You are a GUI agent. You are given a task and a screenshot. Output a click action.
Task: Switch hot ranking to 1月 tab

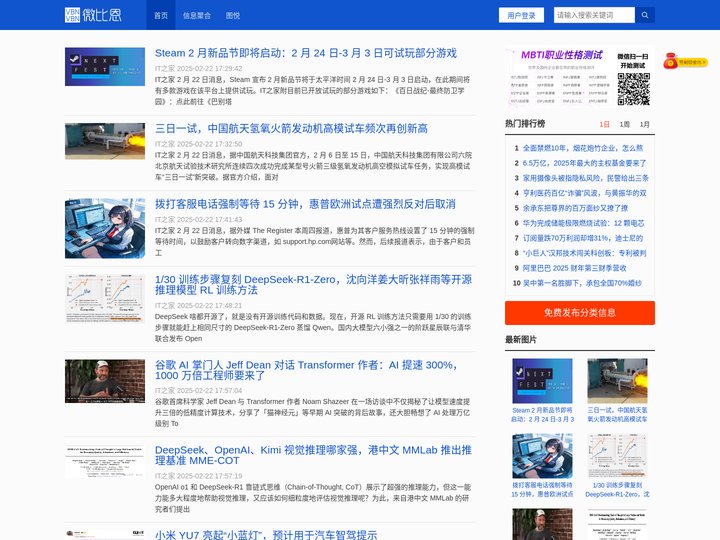(645, 124)
